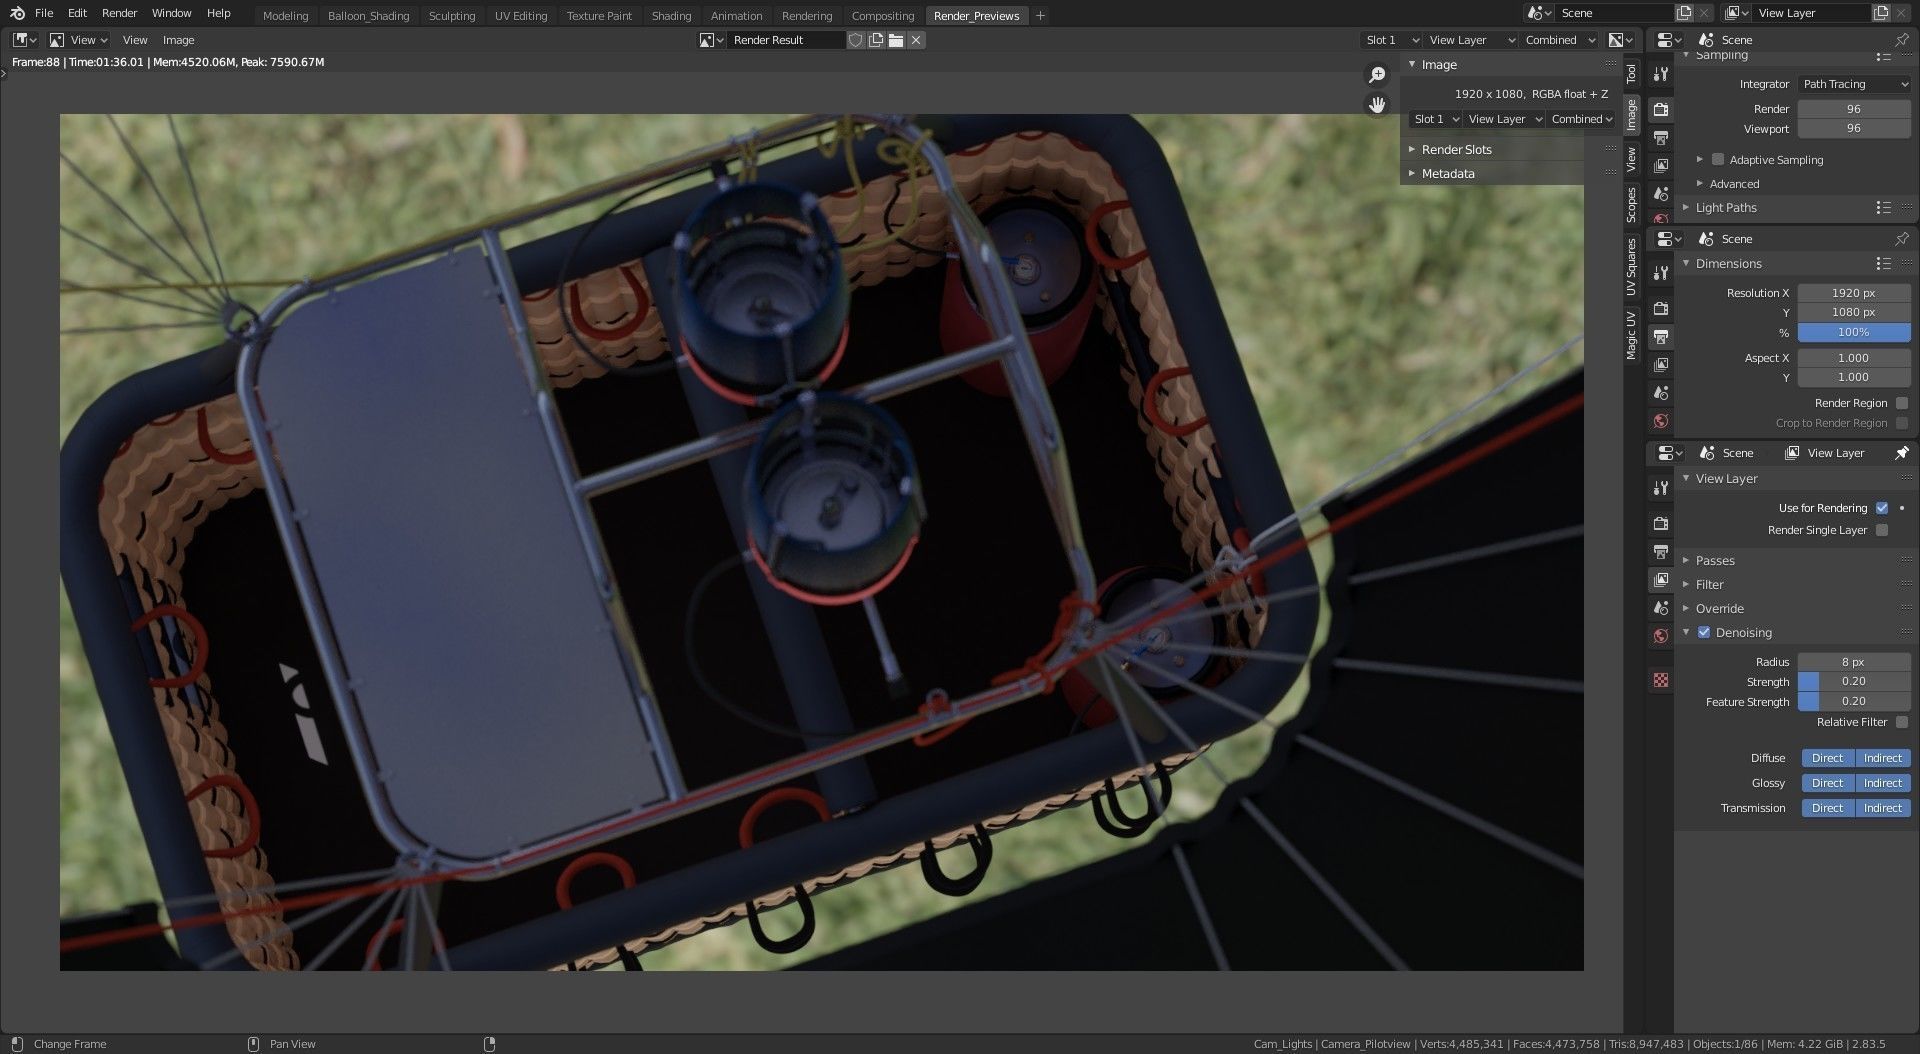Select Output properties tab in top panel

[1661, 137]
